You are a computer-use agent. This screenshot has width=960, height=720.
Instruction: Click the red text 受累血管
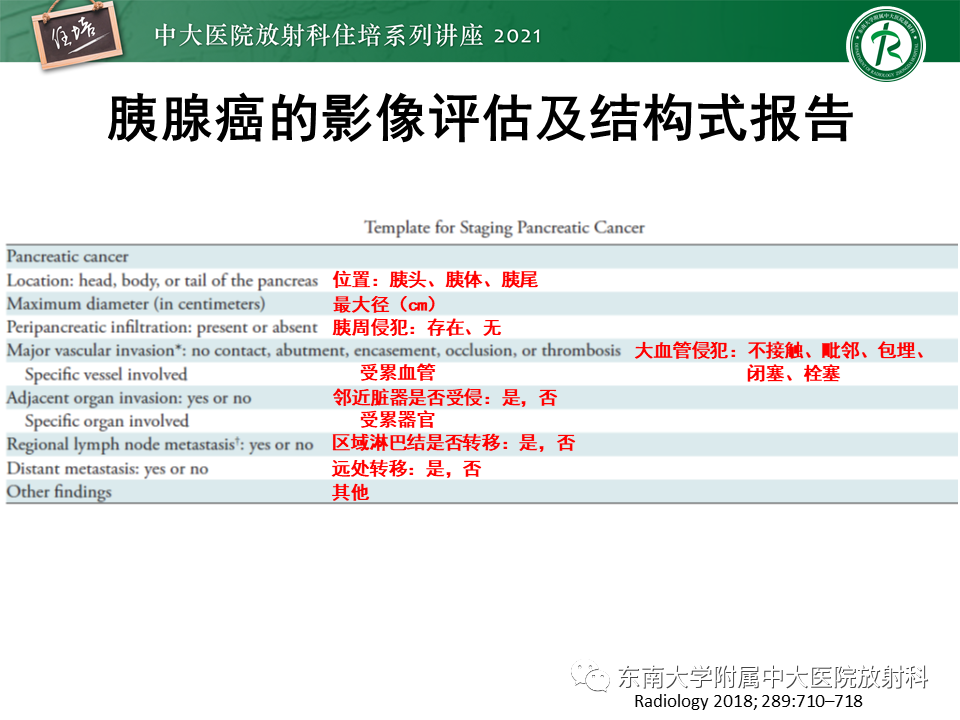[x=398, y=372]
